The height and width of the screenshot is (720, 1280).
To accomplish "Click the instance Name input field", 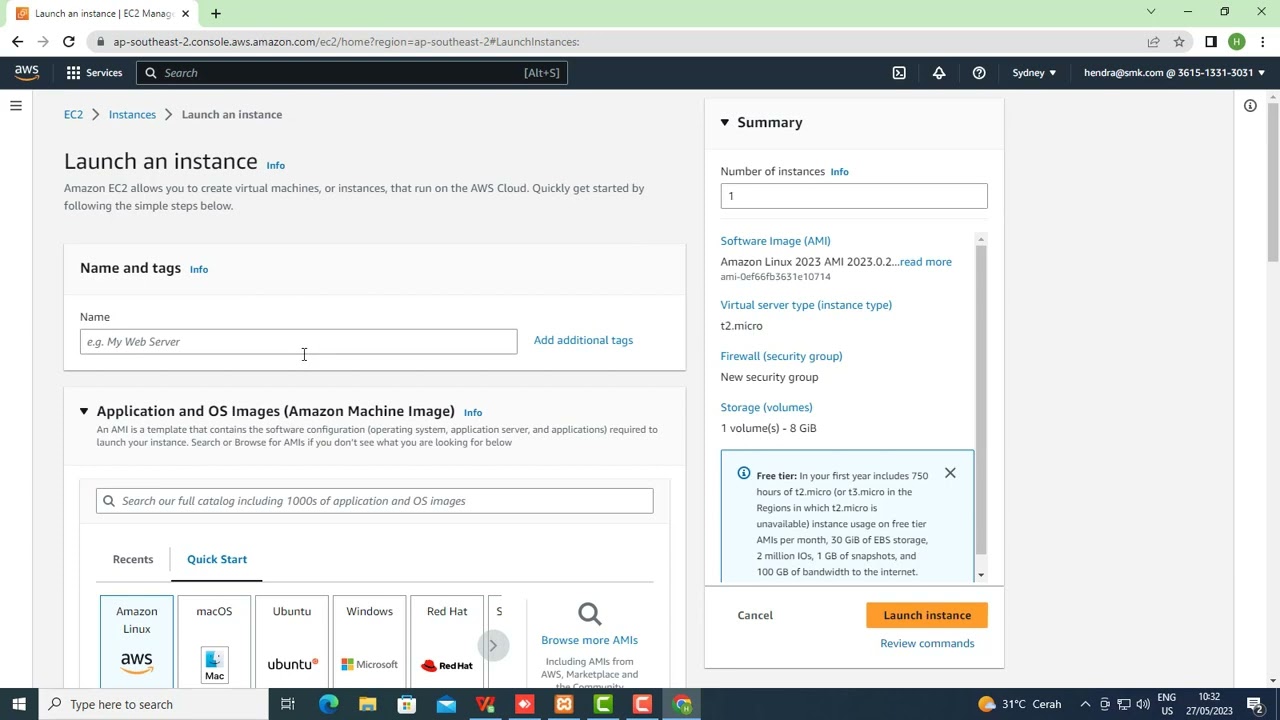I will coord(298,341).
